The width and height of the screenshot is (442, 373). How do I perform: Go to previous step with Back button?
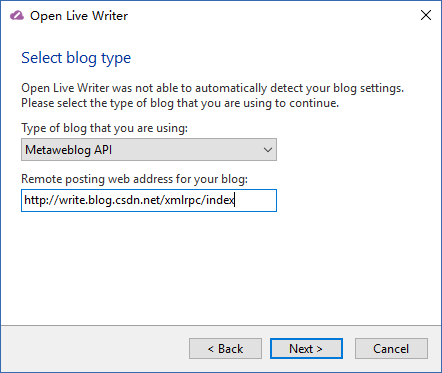[225, 349]
